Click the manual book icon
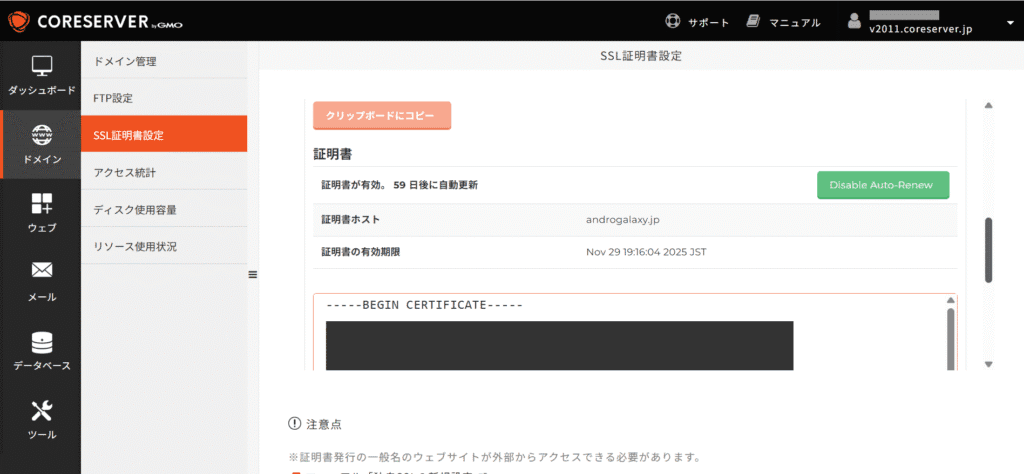1024x474 pixels. (754, 22)
